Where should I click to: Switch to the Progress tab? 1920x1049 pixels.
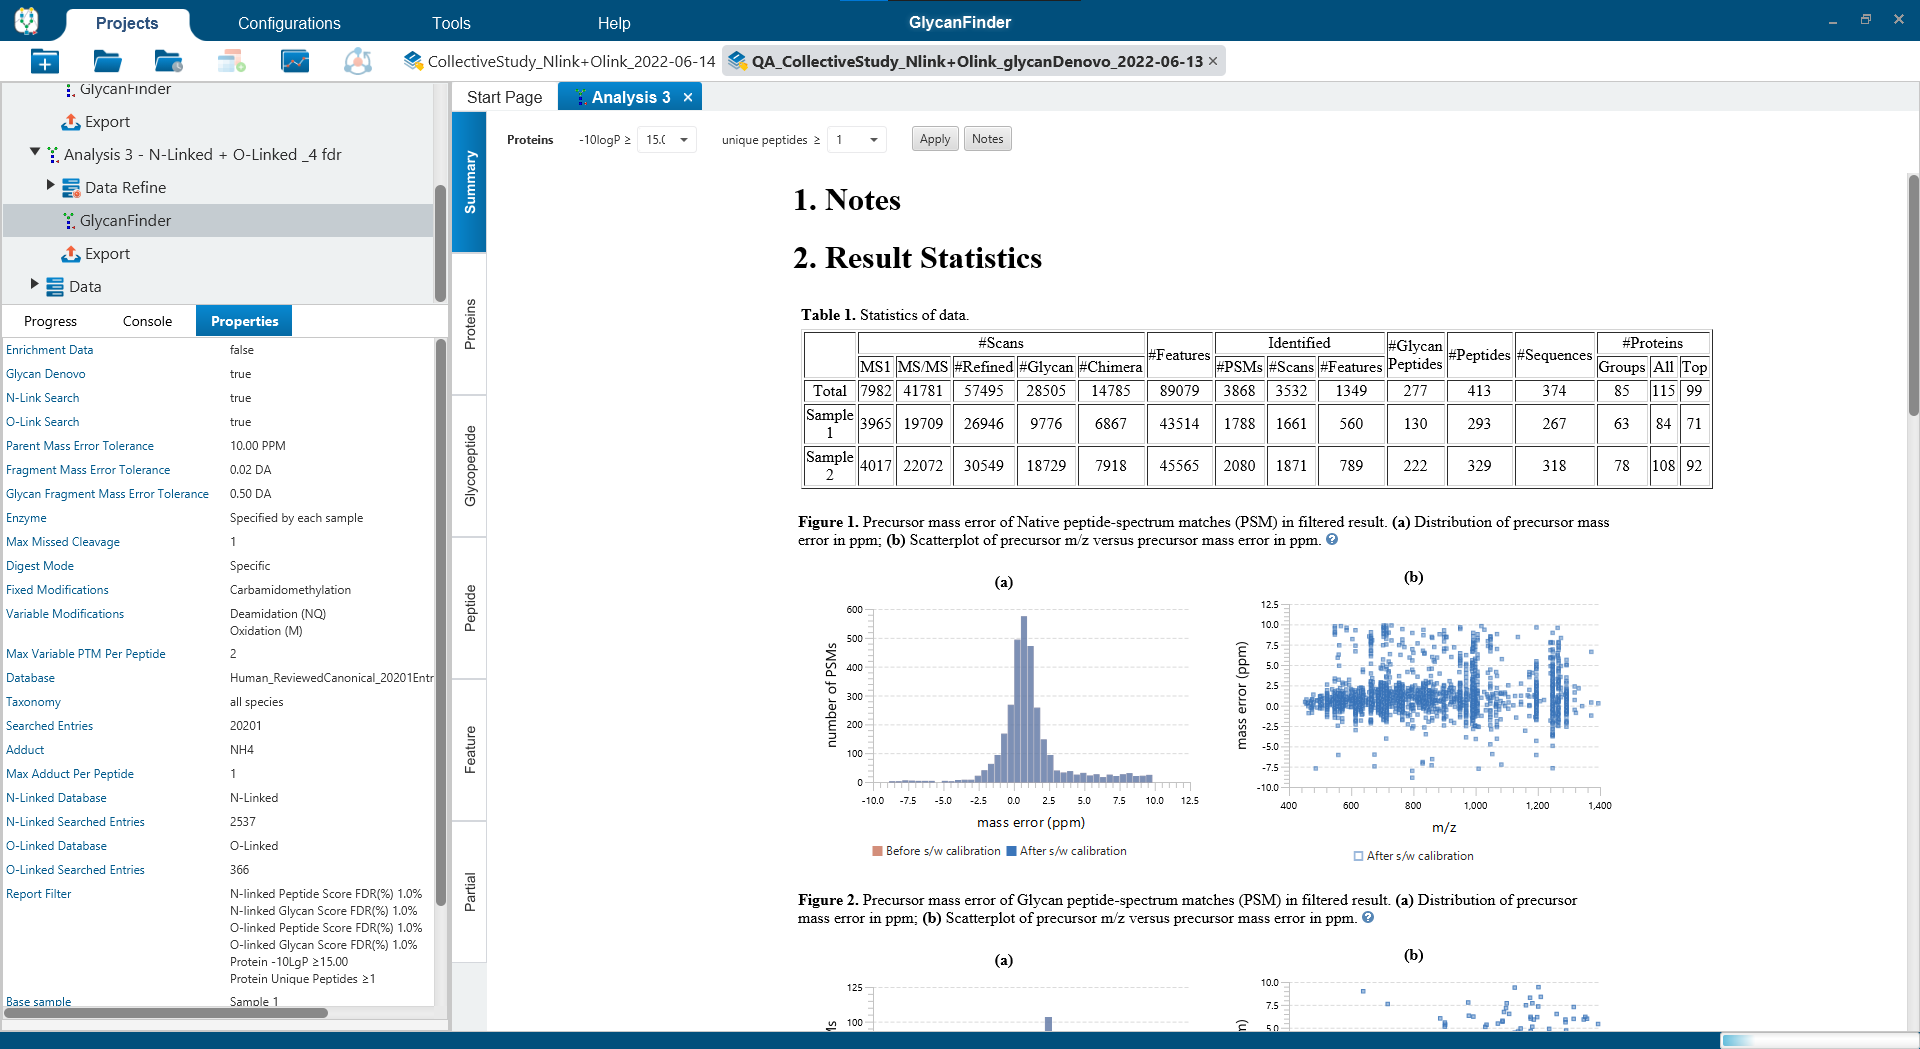[x=50, y=321]
